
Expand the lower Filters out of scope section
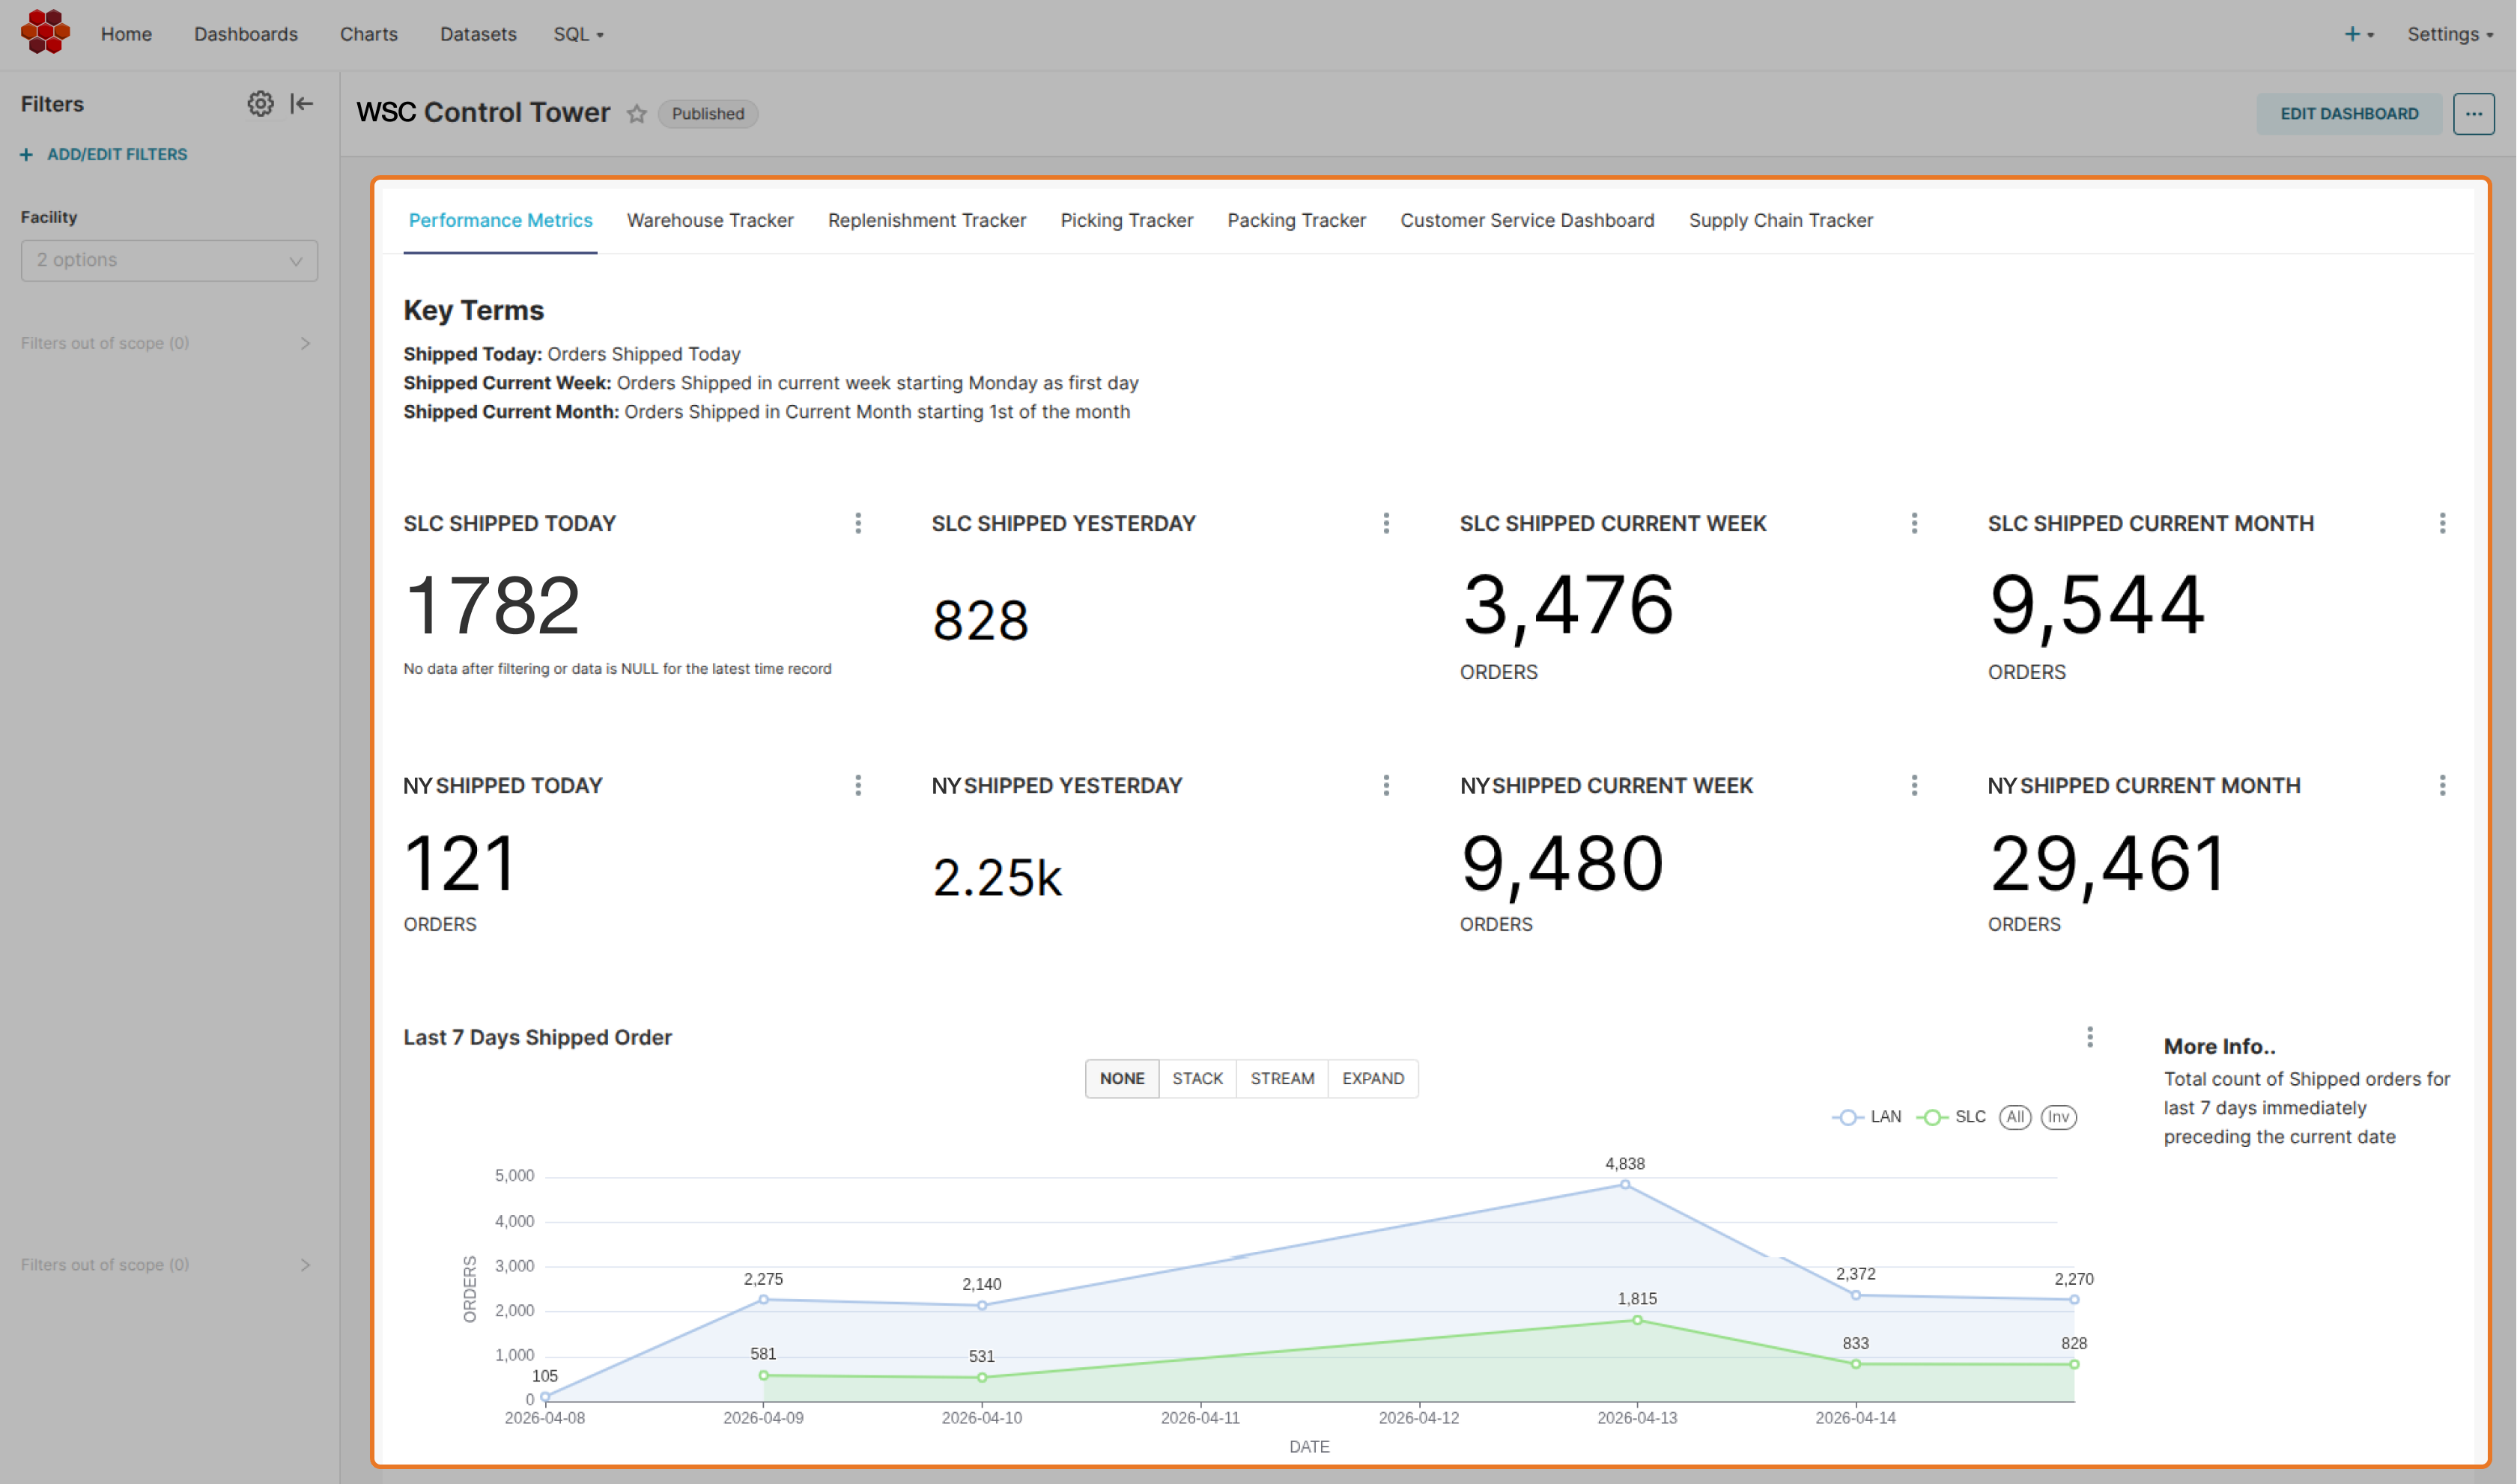click(x=166, y=1264)
